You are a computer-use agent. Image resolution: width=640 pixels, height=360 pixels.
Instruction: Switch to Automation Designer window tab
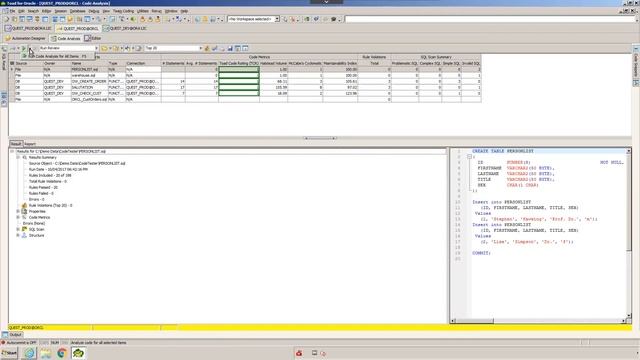pos(25,38)
